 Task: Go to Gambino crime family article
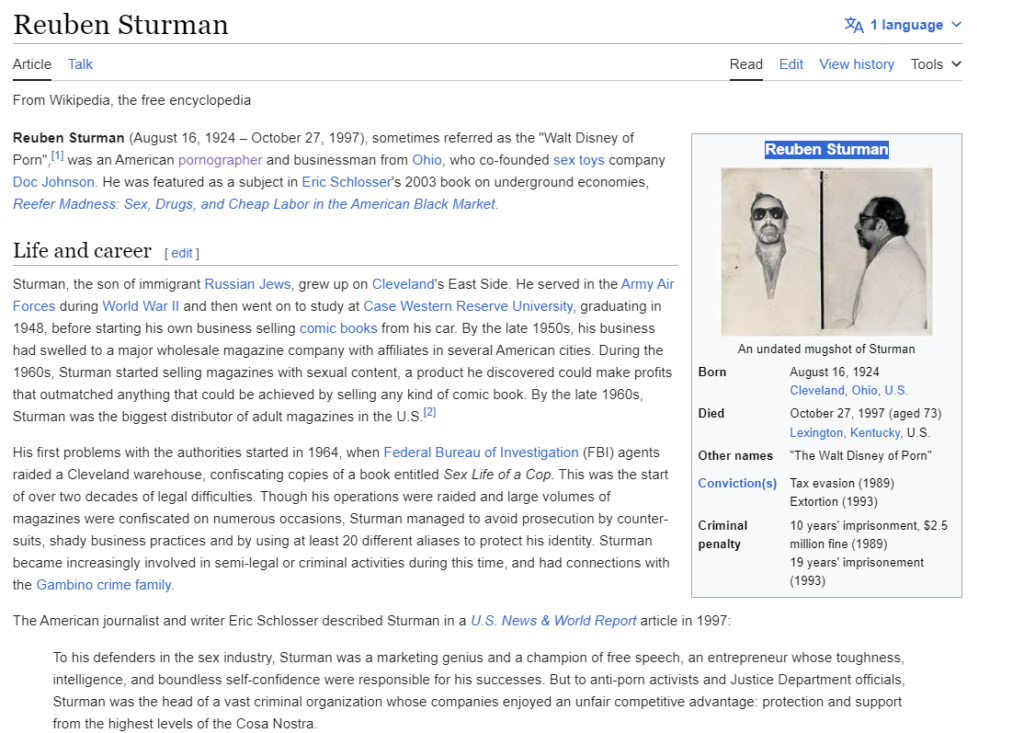click(104, 585)
